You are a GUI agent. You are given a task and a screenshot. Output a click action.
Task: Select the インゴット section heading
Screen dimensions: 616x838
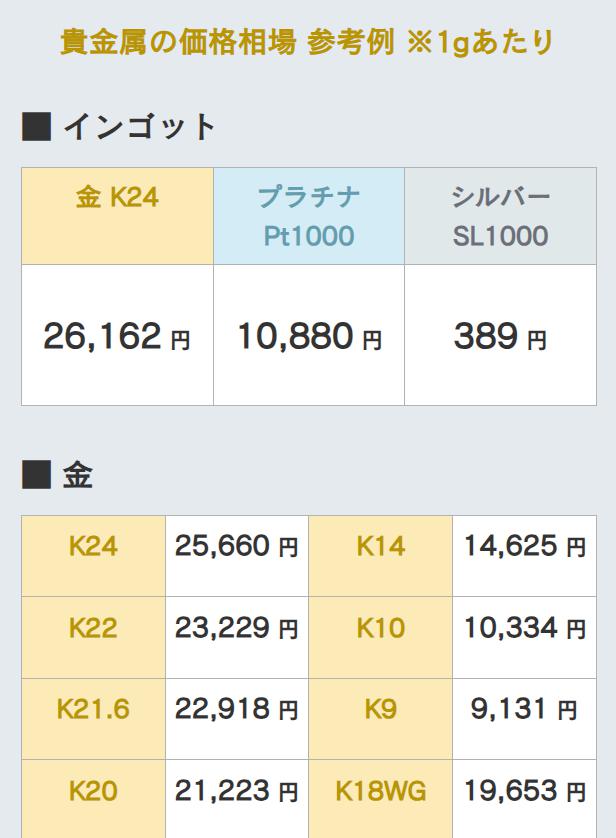click(120, 127)
